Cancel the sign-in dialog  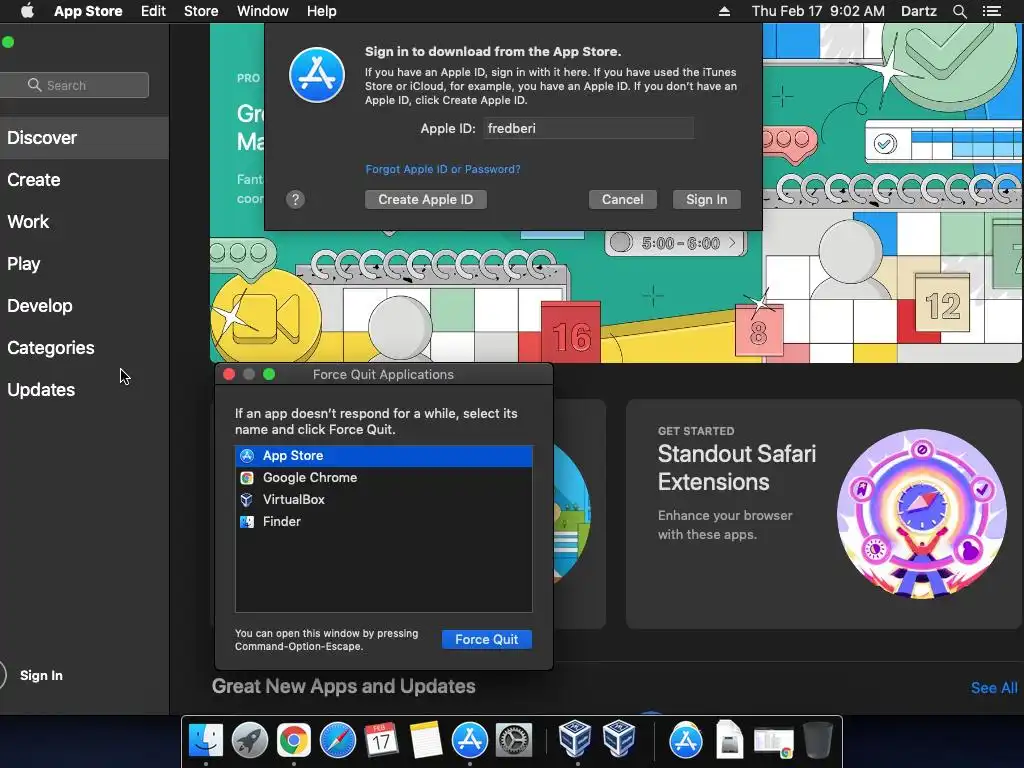click(x=622, y=199)
